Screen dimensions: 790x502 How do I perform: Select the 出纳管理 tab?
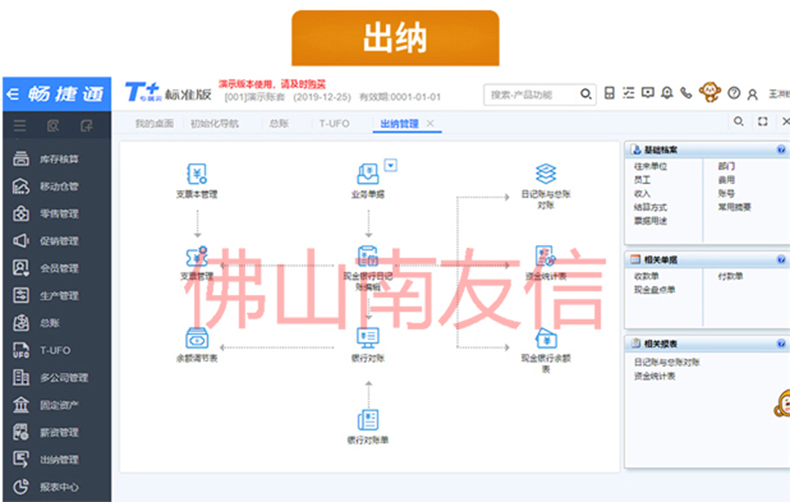tap(400, 123)
